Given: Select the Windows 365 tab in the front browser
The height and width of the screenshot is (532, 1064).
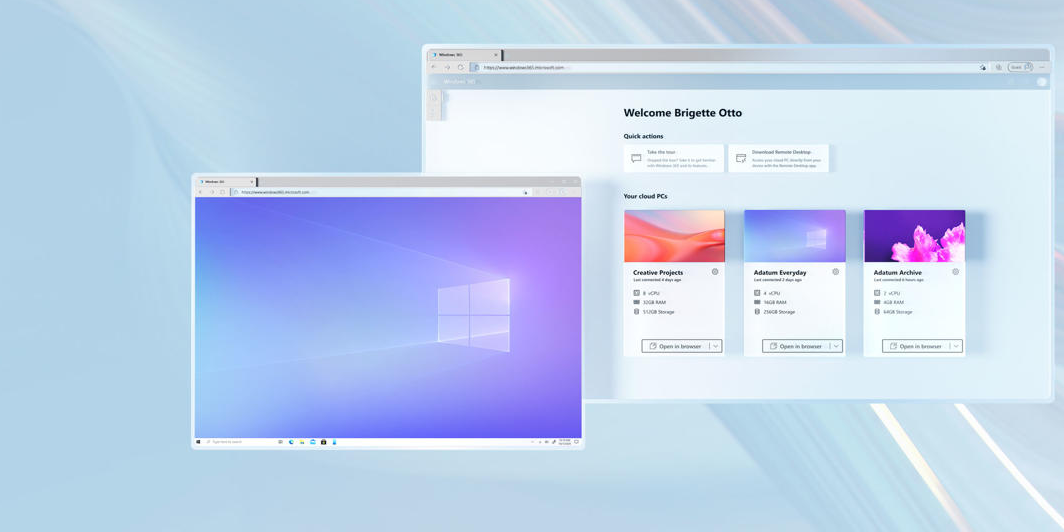Looking at the screenshot, I should [x=222, y=182].
